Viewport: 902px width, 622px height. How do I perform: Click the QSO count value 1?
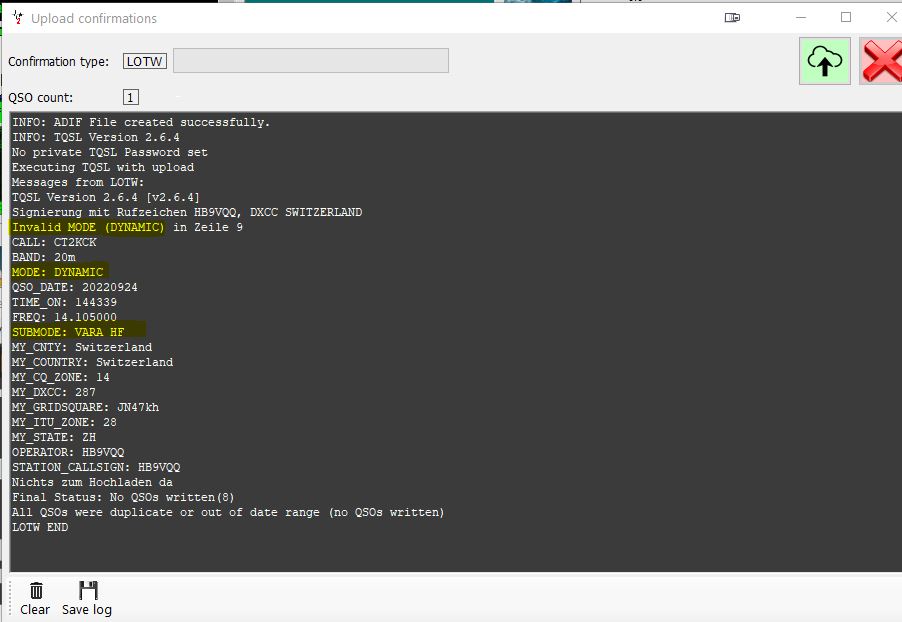click(131, 97)
